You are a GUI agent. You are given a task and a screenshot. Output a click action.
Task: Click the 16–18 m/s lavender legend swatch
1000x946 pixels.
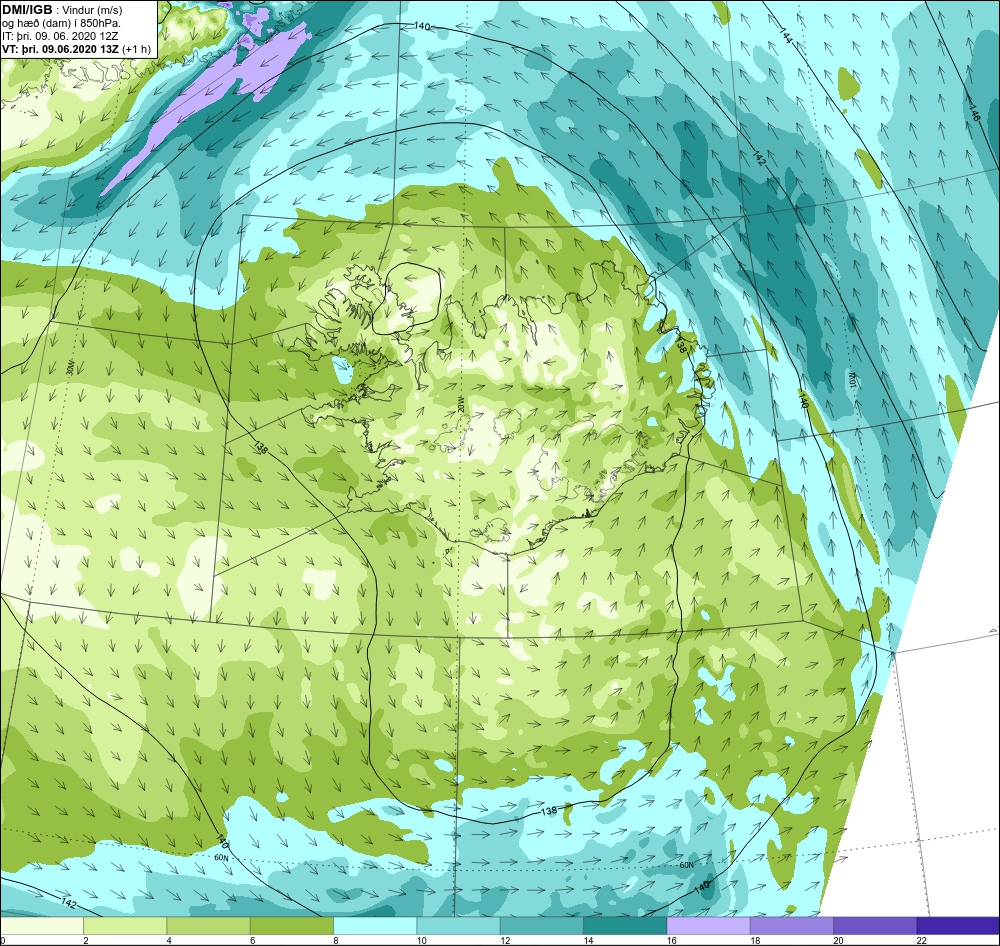click(709, 925)
